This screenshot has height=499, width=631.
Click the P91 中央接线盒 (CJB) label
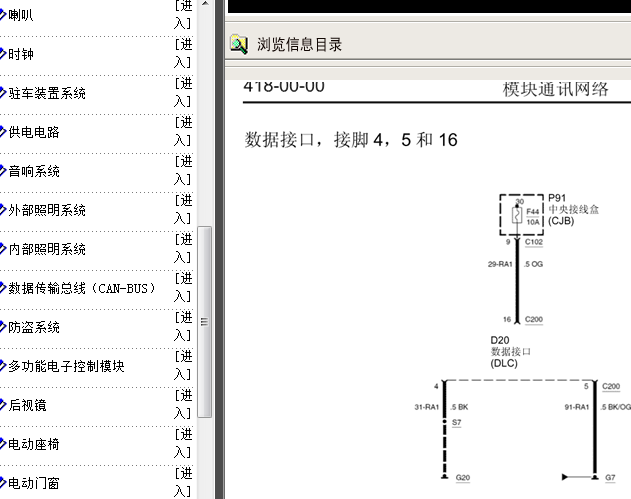(x=573, y=210)
